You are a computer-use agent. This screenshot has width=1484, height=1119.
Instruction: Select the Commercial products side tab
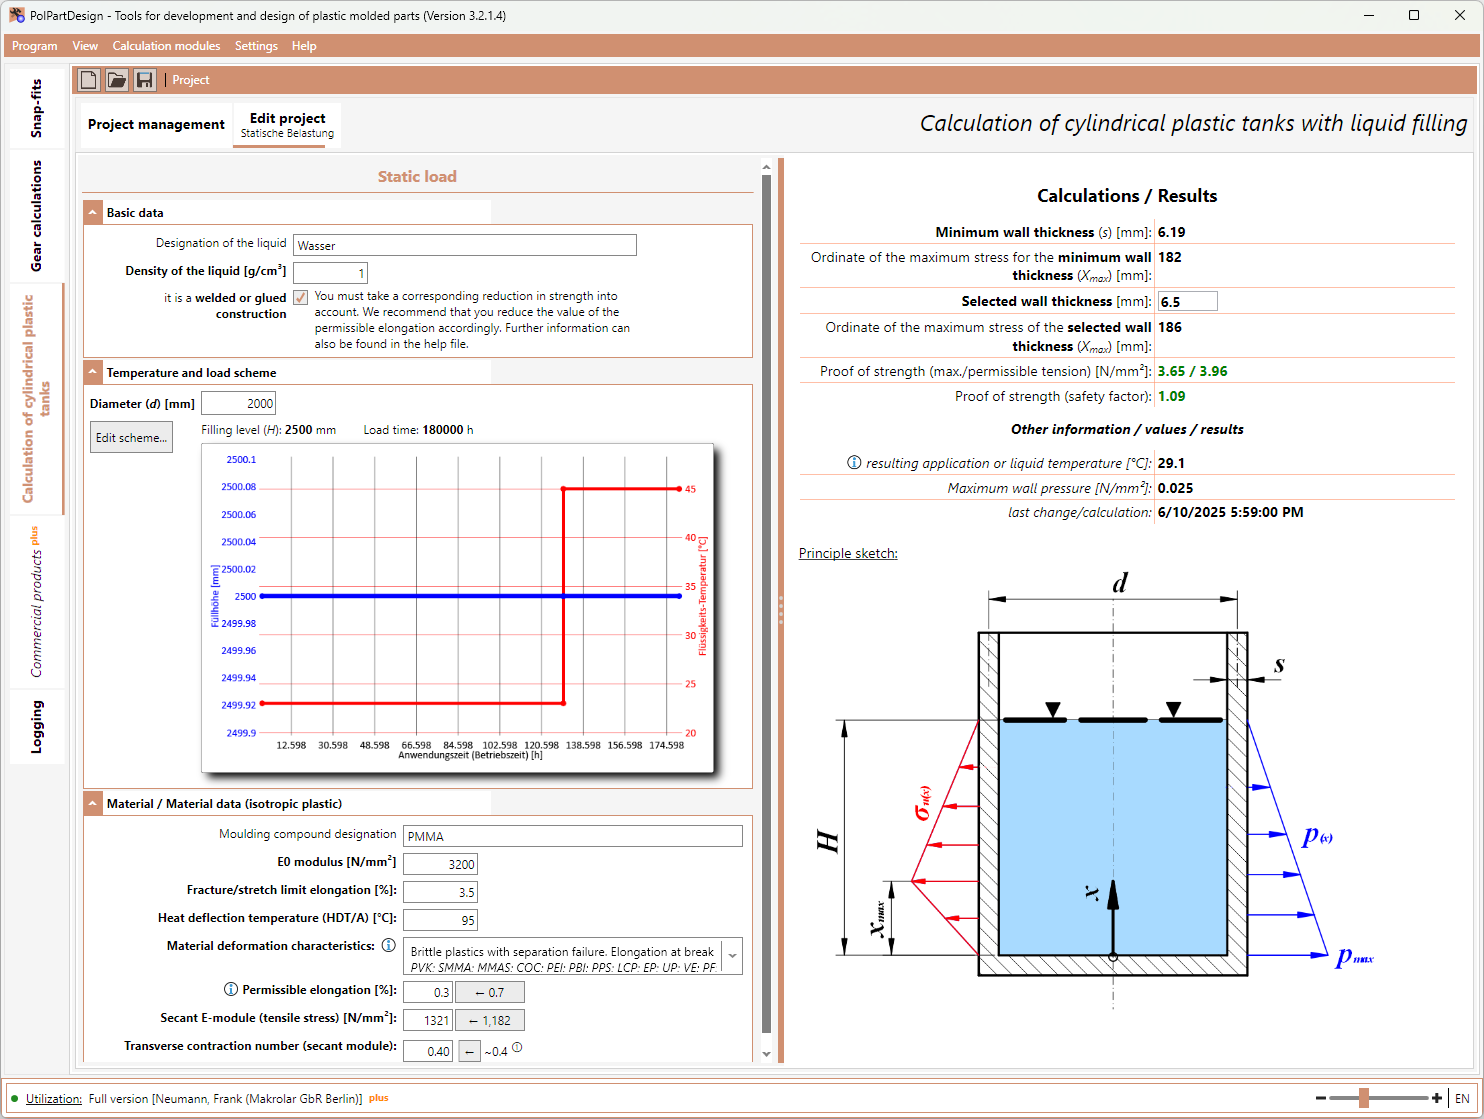(37, 602)
